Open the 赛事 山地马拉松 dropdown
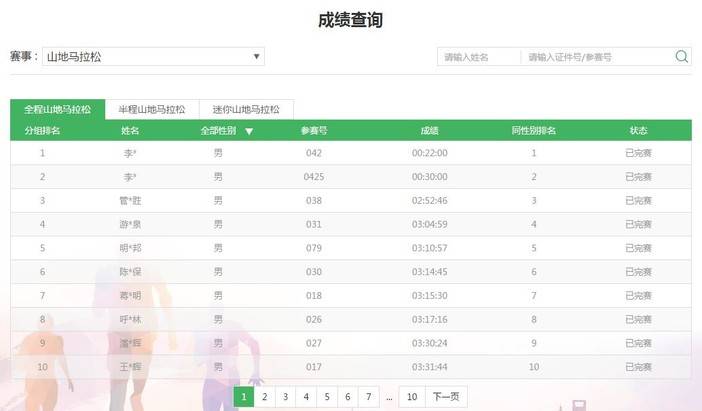This screenshot has width=702, height=411. coord(152,57)
